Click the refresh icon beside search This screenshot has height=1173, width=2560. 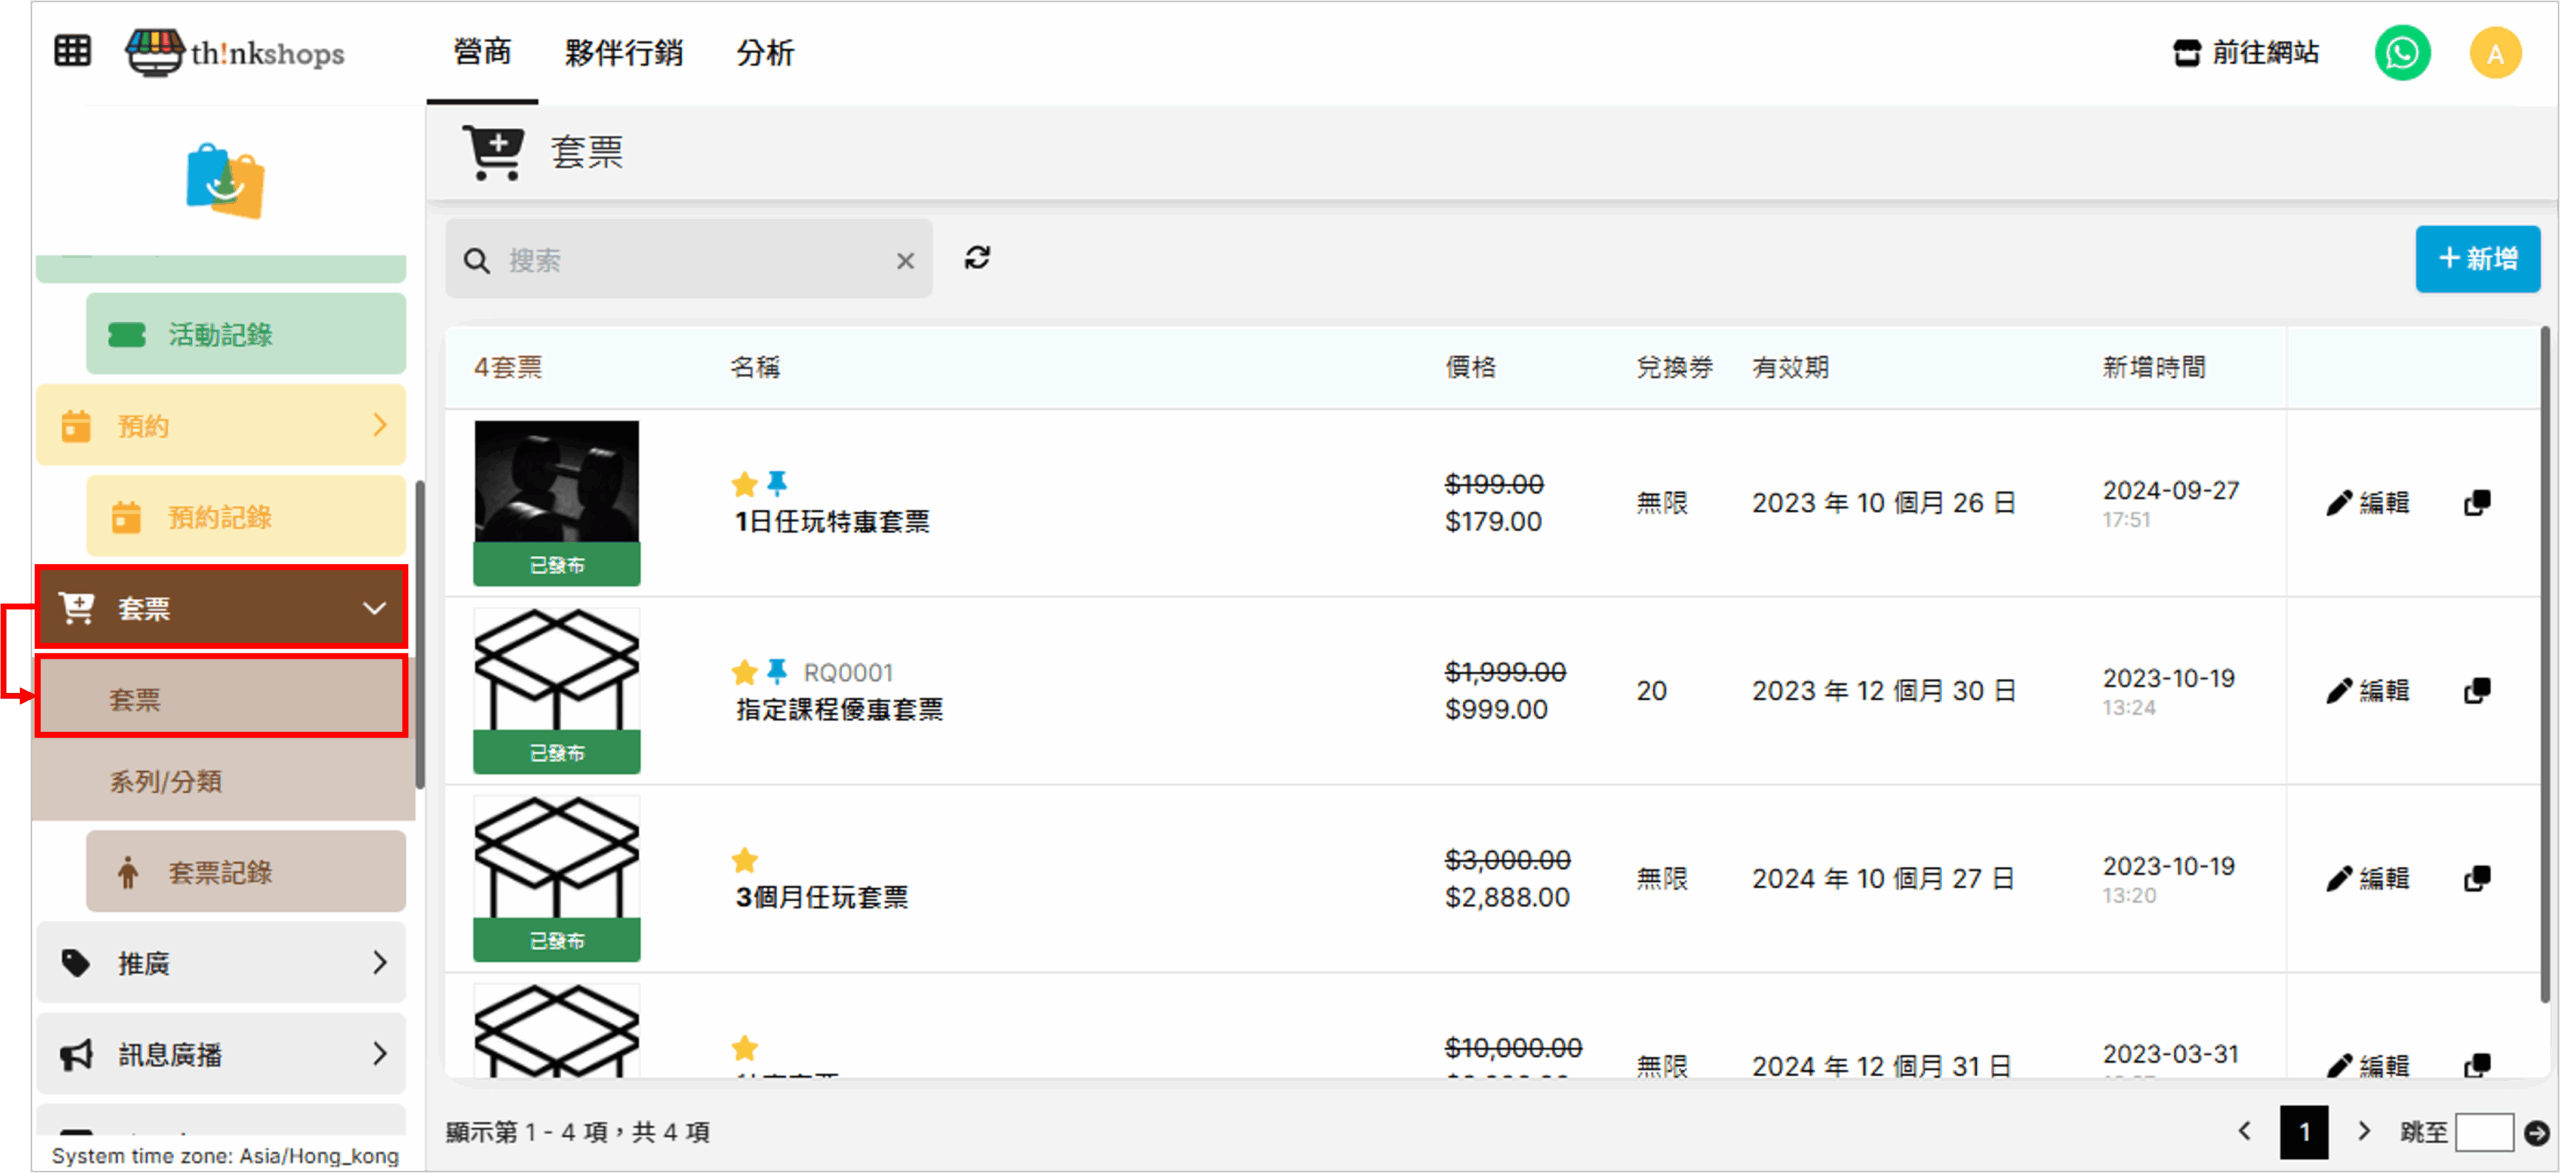click(977, 258)
